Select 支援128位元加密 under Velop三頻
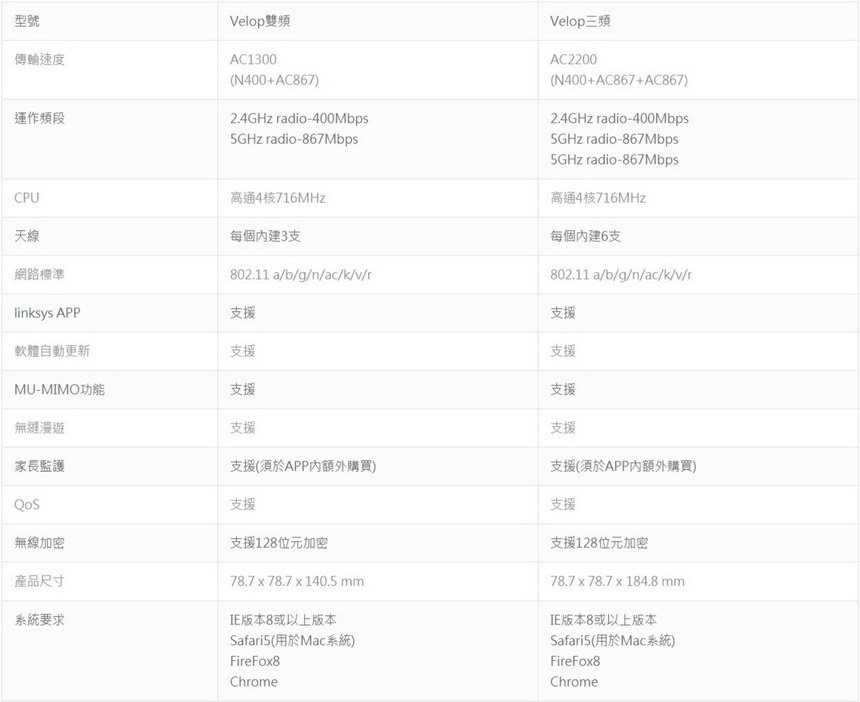The height and width of the screenshot is (702, 860). click(599, 543)
